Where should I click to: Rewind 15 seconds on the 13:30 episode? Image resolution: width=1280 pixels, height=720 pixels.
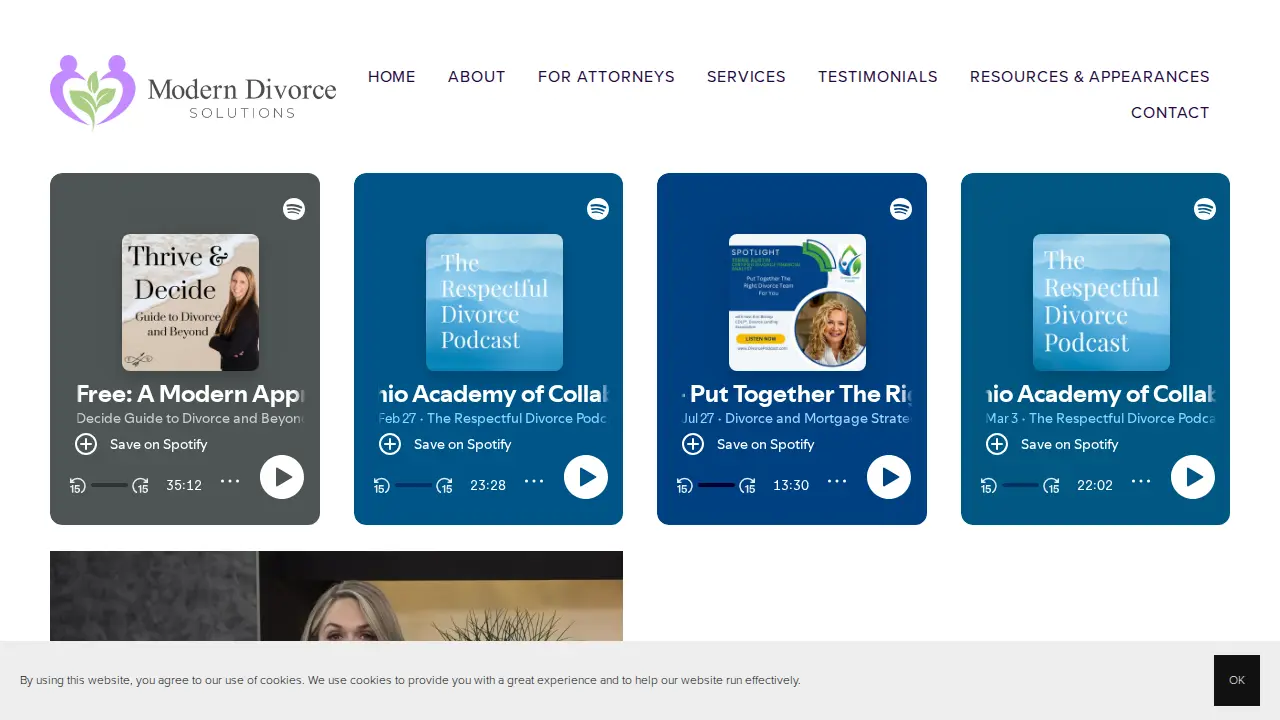pyautogui.click(x=684, y=486)
